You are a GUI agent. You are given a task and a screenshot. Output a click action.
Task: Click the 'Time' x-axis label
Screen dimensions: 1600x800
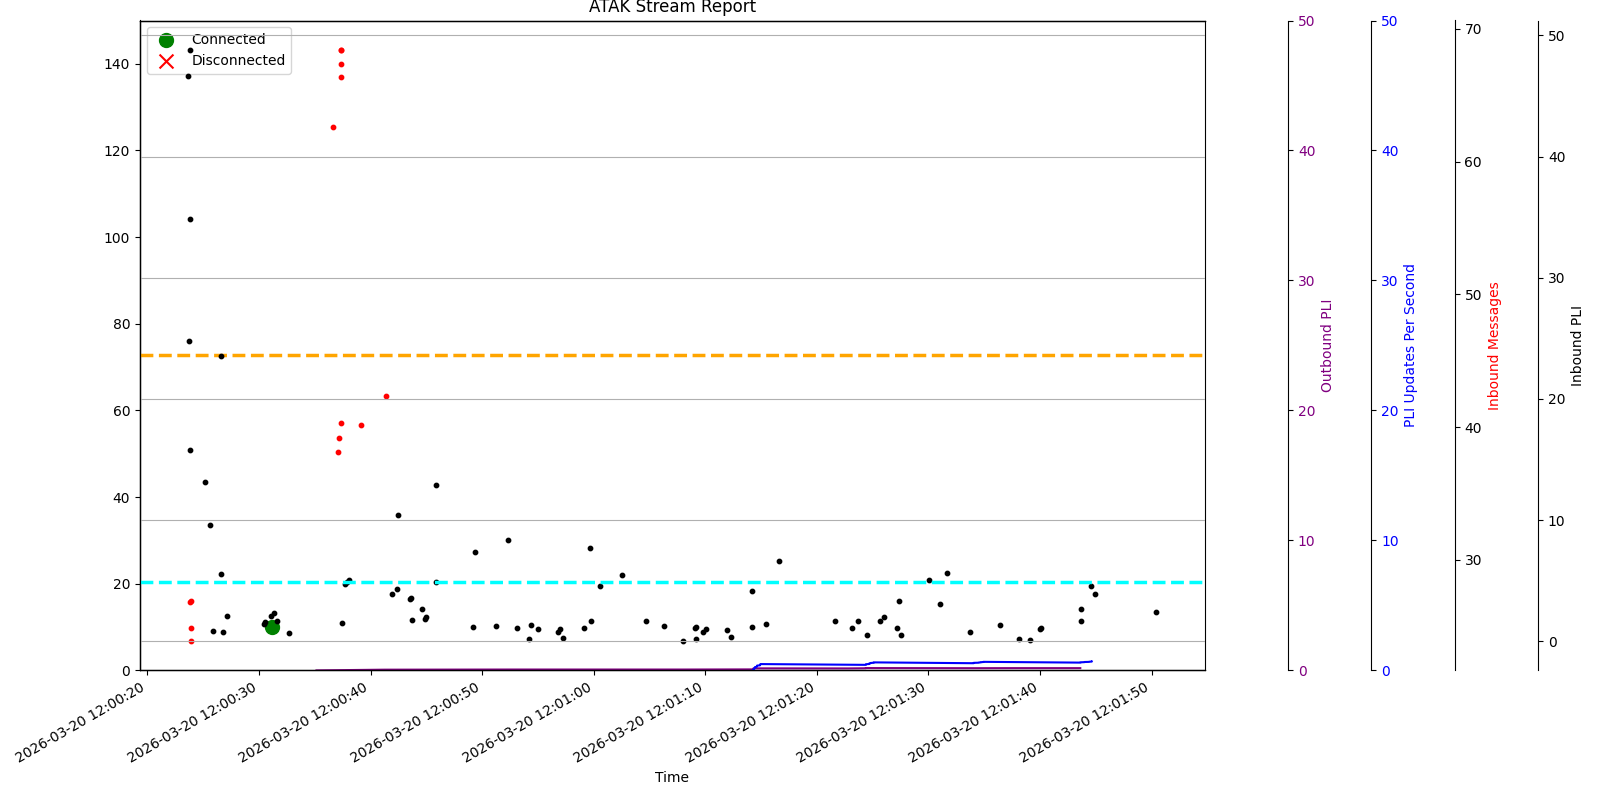pyautogui.click(x=672, y=777)
